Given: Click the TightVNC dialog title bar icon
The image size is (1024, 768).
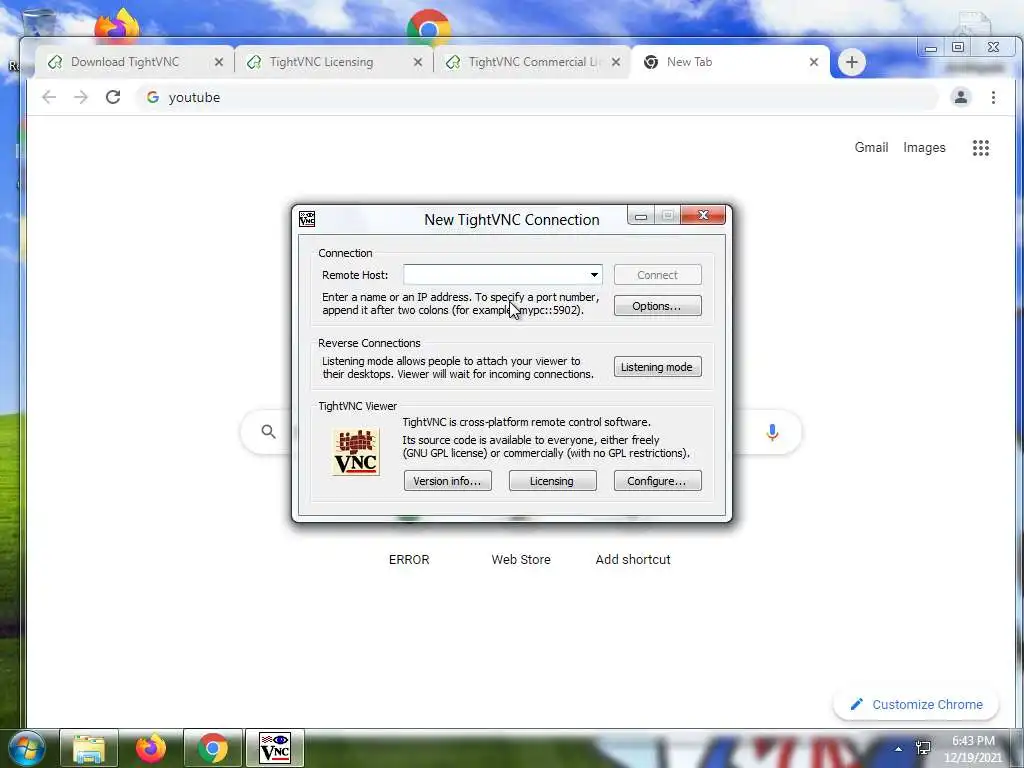Looking at the screenshot, I should tap(307, 219).
